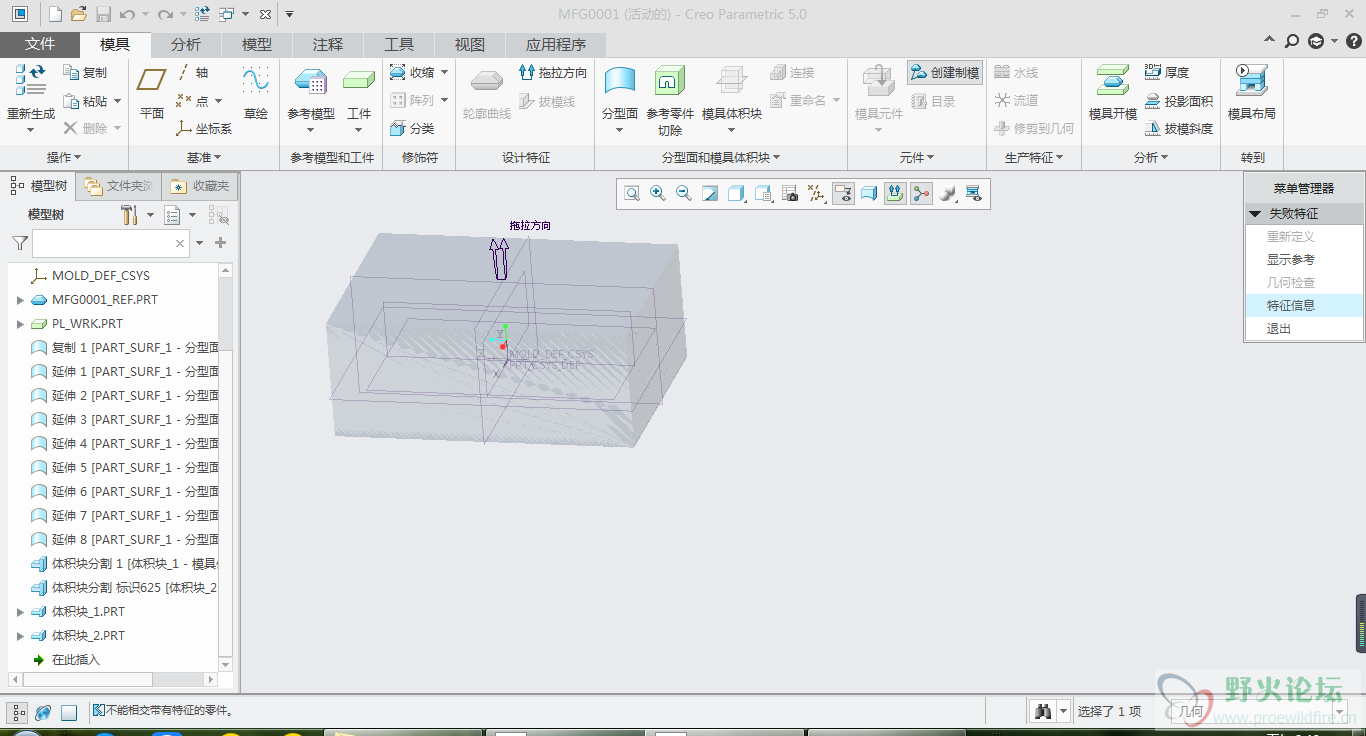The image size is (1366, 736).
Task: Click the 轴 axis tool
Action: (193, 72)
